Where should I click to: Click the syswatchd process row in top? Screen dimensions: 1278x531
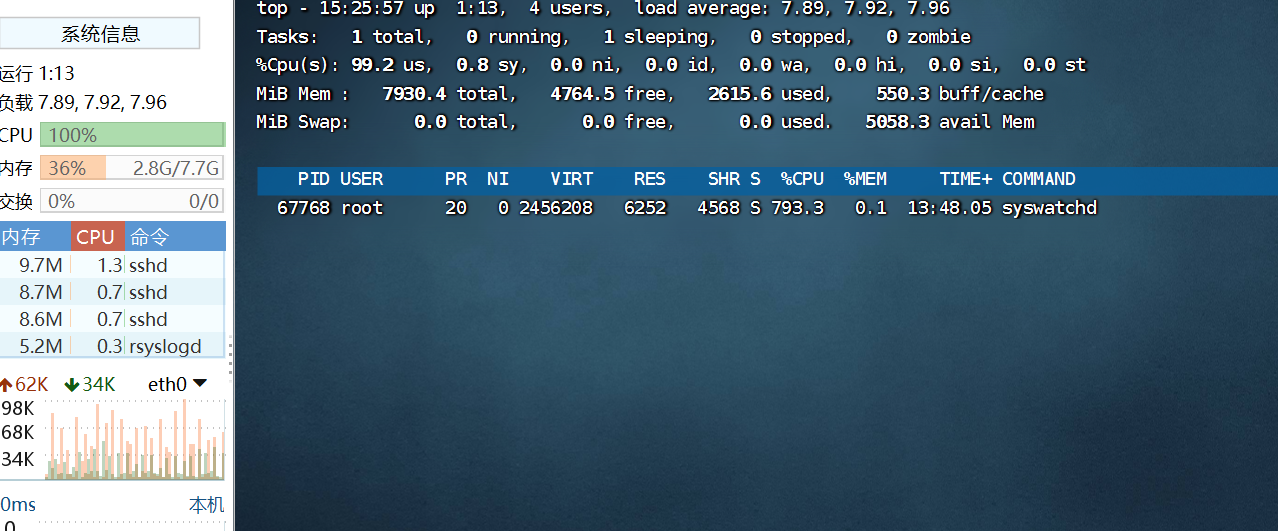click(x=686, y=208)
